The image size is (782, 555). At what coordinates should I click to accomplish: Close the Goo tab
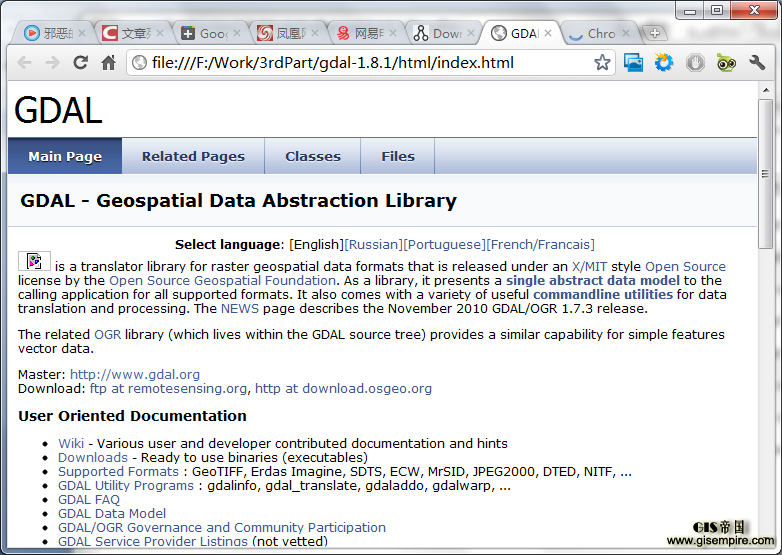[237, 33]
